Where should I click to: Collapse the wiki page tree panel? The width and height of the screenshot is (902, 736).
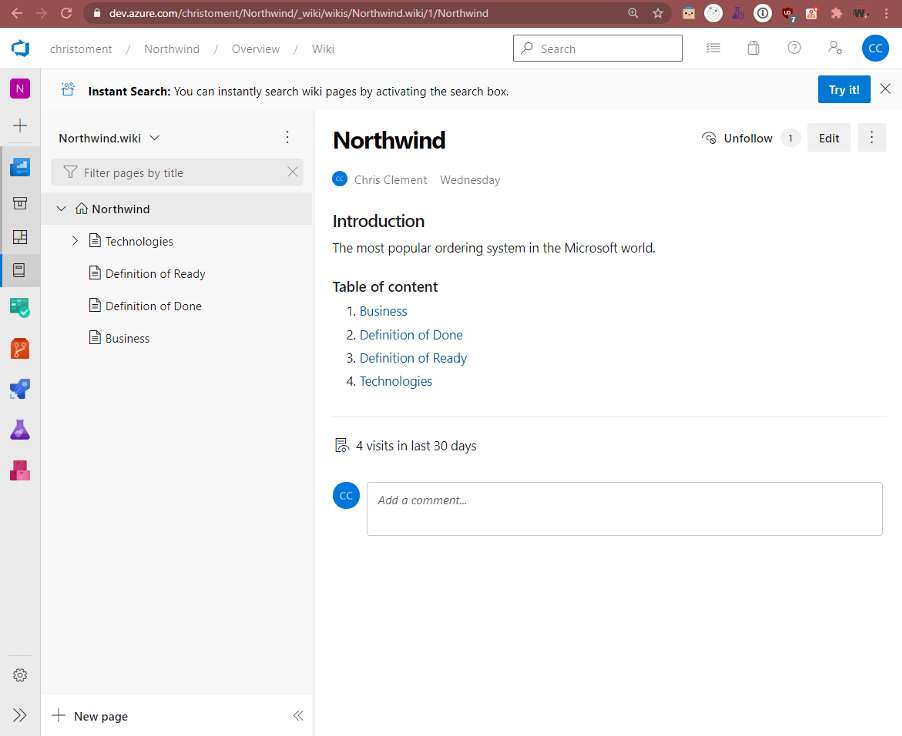(297, 716)
